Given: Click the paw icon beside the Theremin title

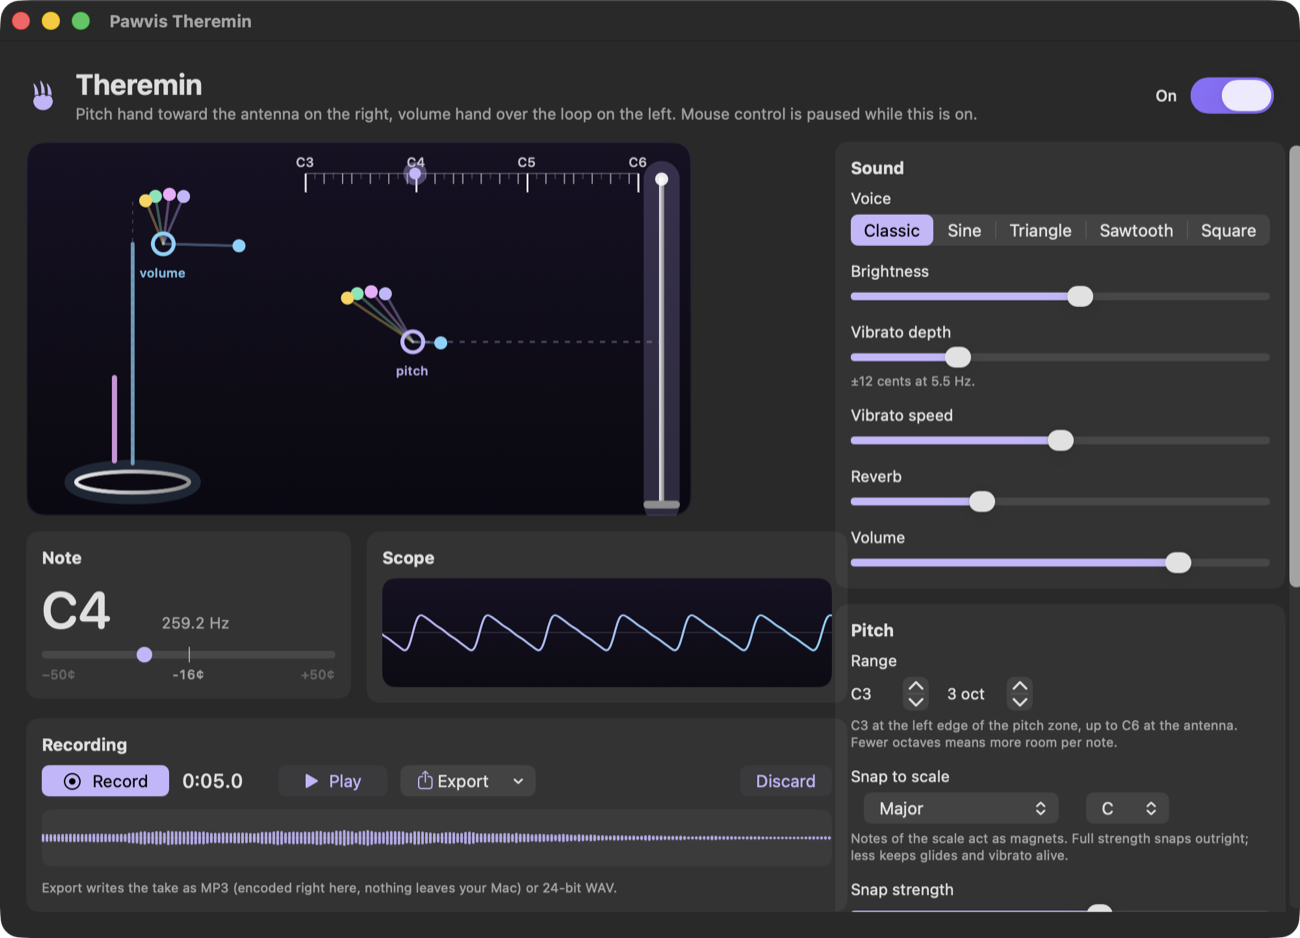Looking at the screenshot, I should (x=43, y=96).
